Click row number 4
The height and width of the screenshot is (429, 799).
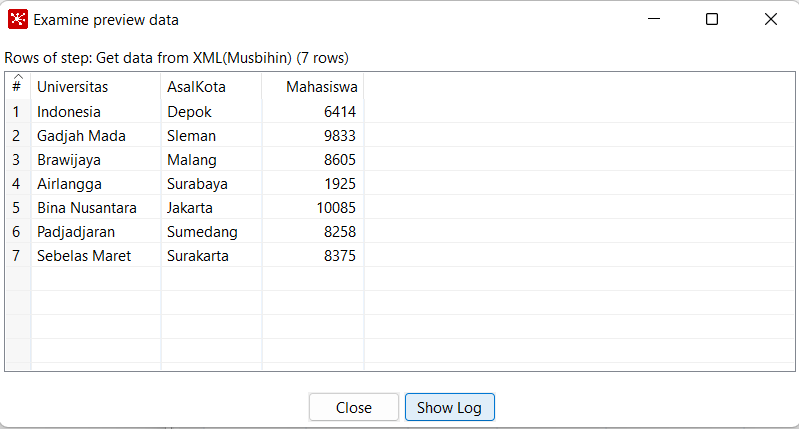coord(18,183)
